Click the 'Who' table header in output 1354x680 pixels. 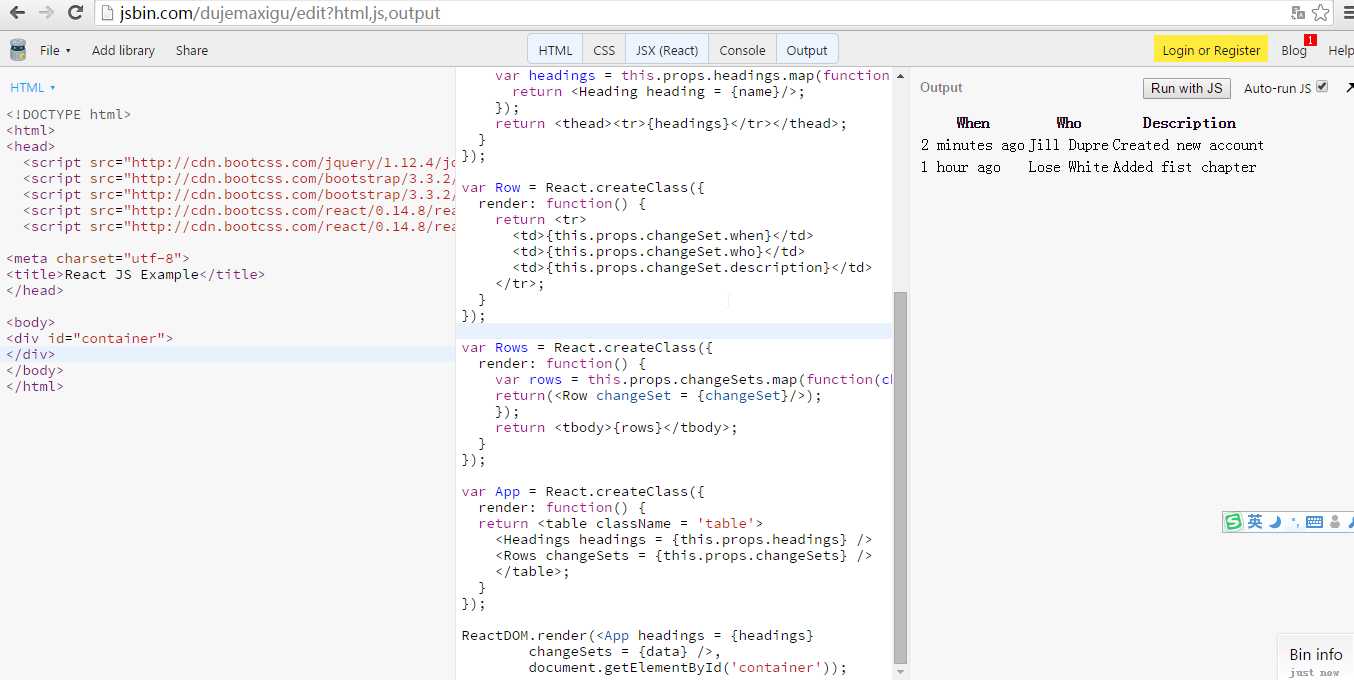coord(1069,123)
